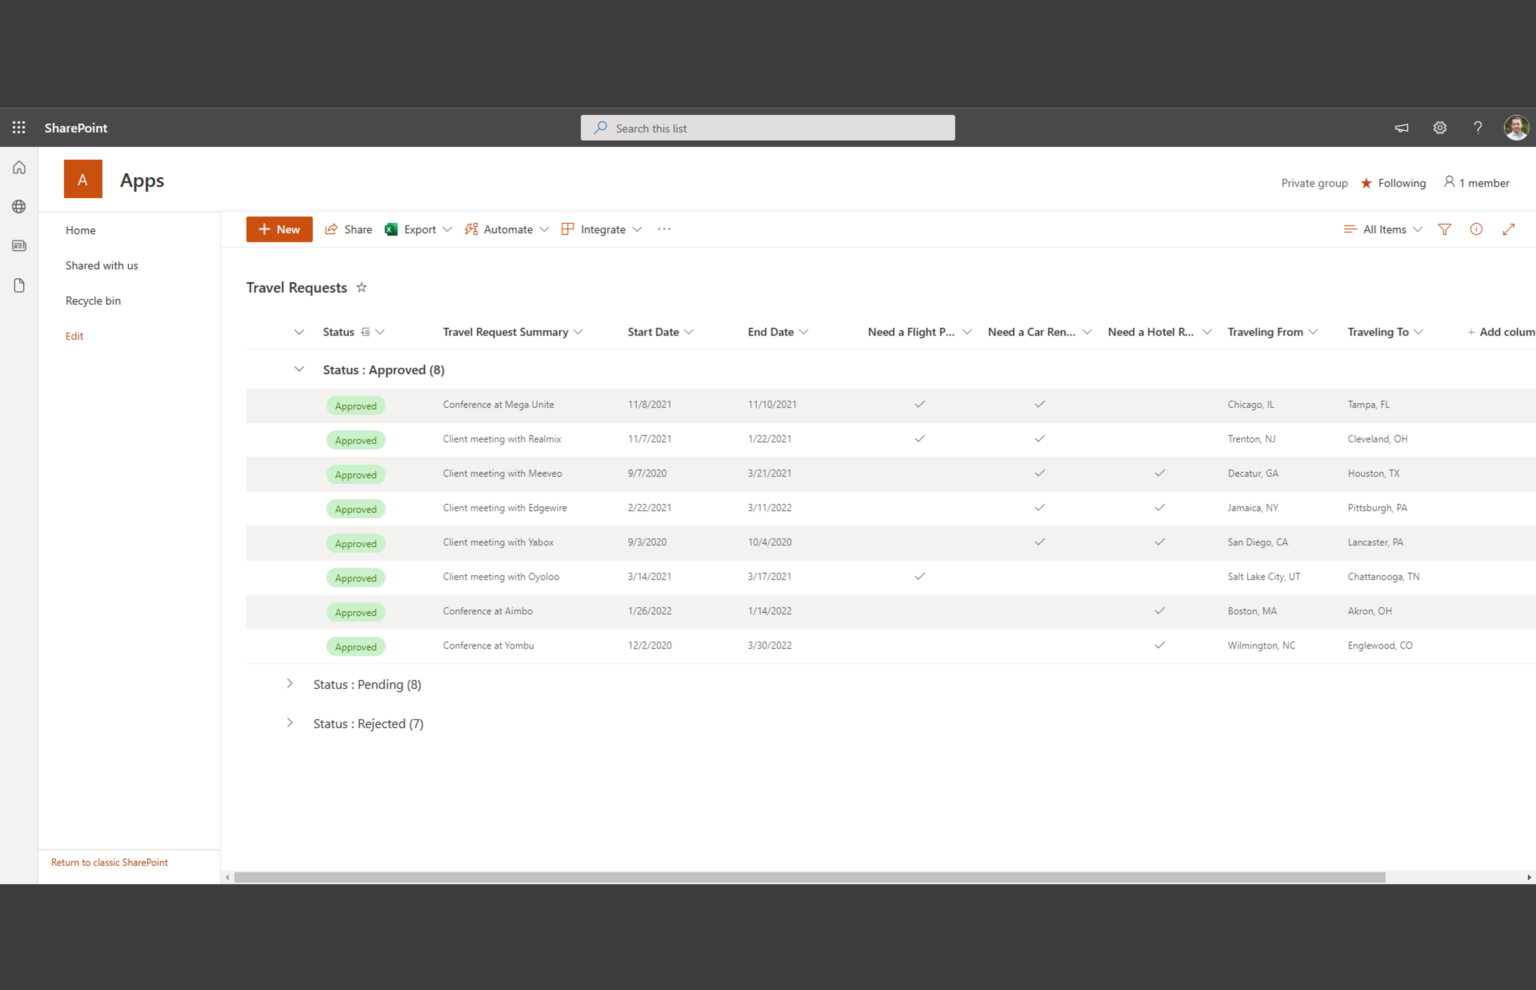
Task: Click the Settings gear icon
Action: (x=1439, y=127)
